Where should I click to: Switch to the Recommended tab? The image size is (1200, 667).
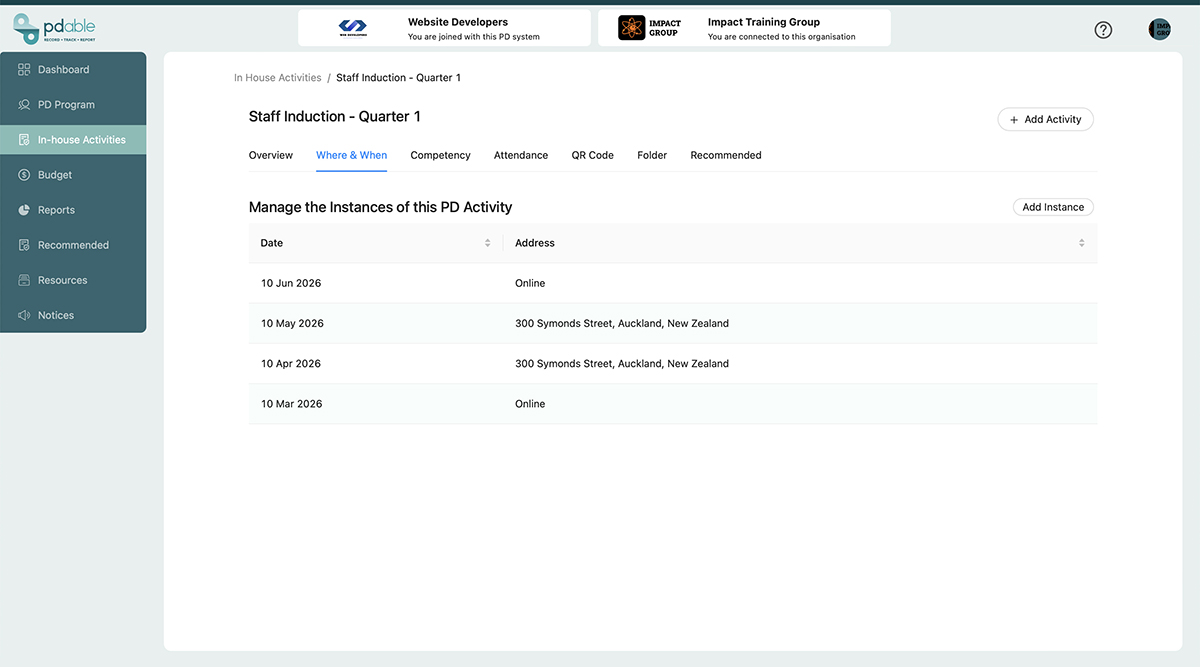click(x=726, y=155)
